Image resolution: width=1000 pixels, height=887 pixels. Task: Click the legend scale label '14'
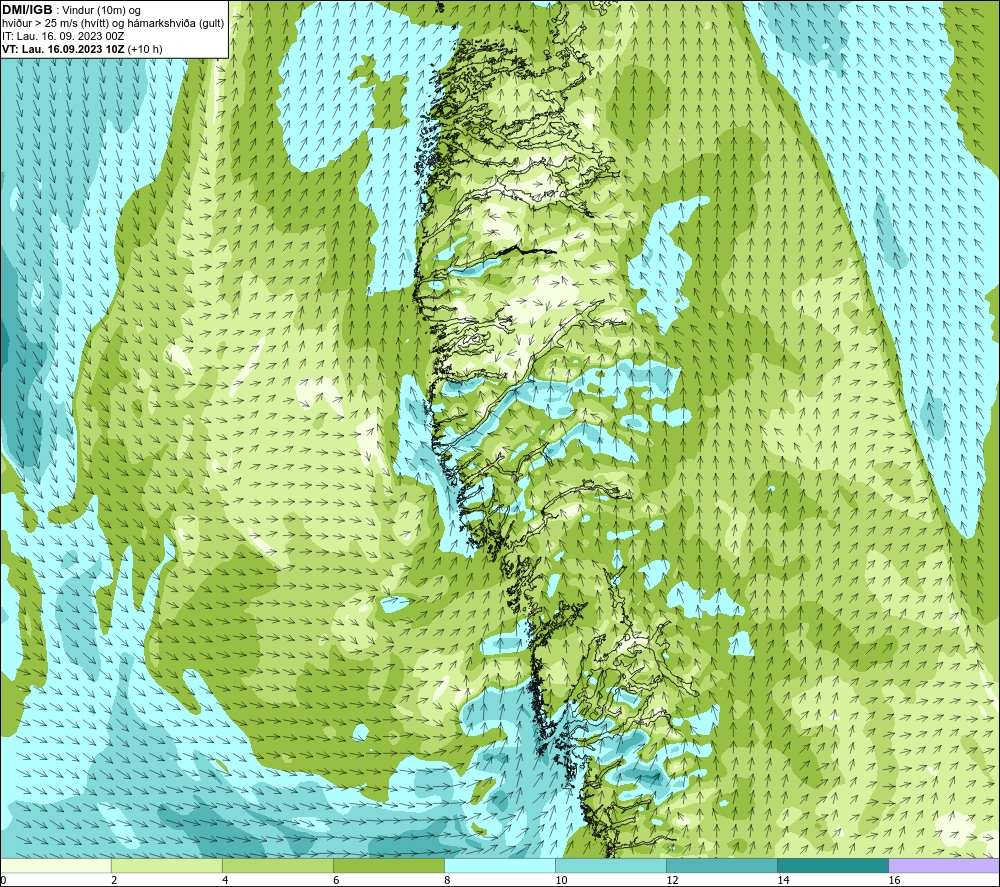[783, 880]
